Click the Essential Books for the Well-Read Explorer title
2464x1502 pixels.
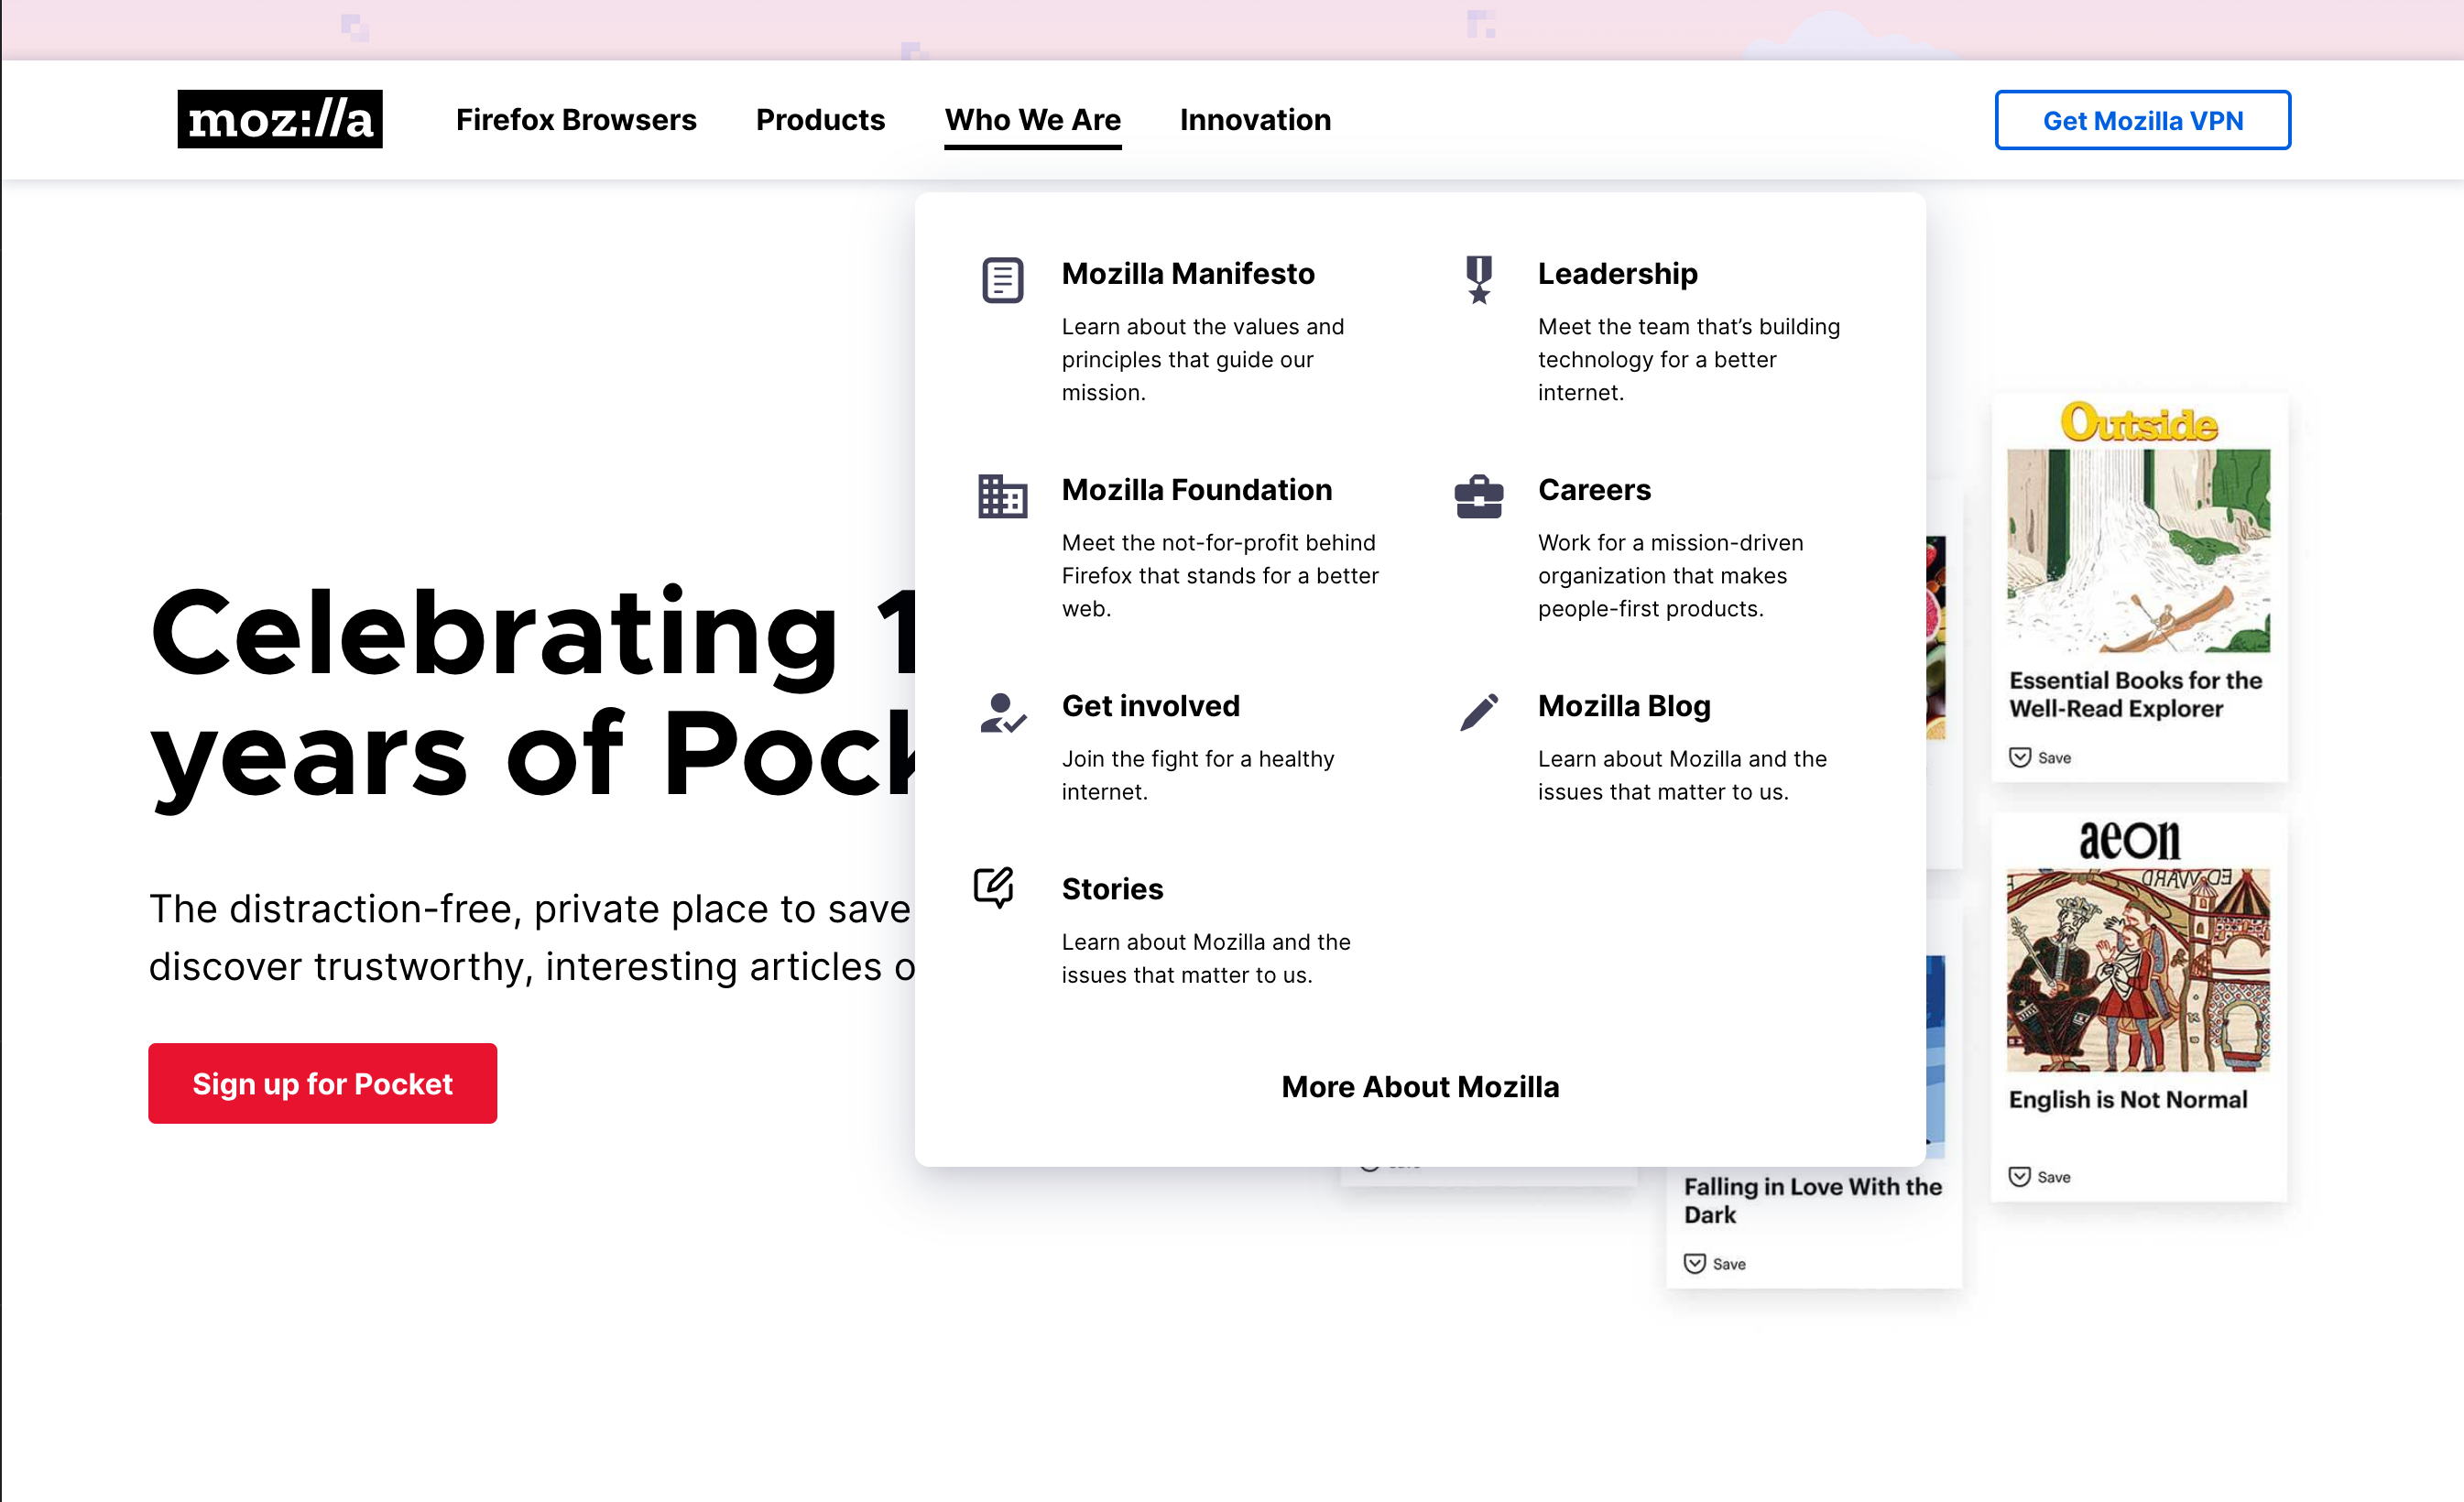pos(2135,694)
